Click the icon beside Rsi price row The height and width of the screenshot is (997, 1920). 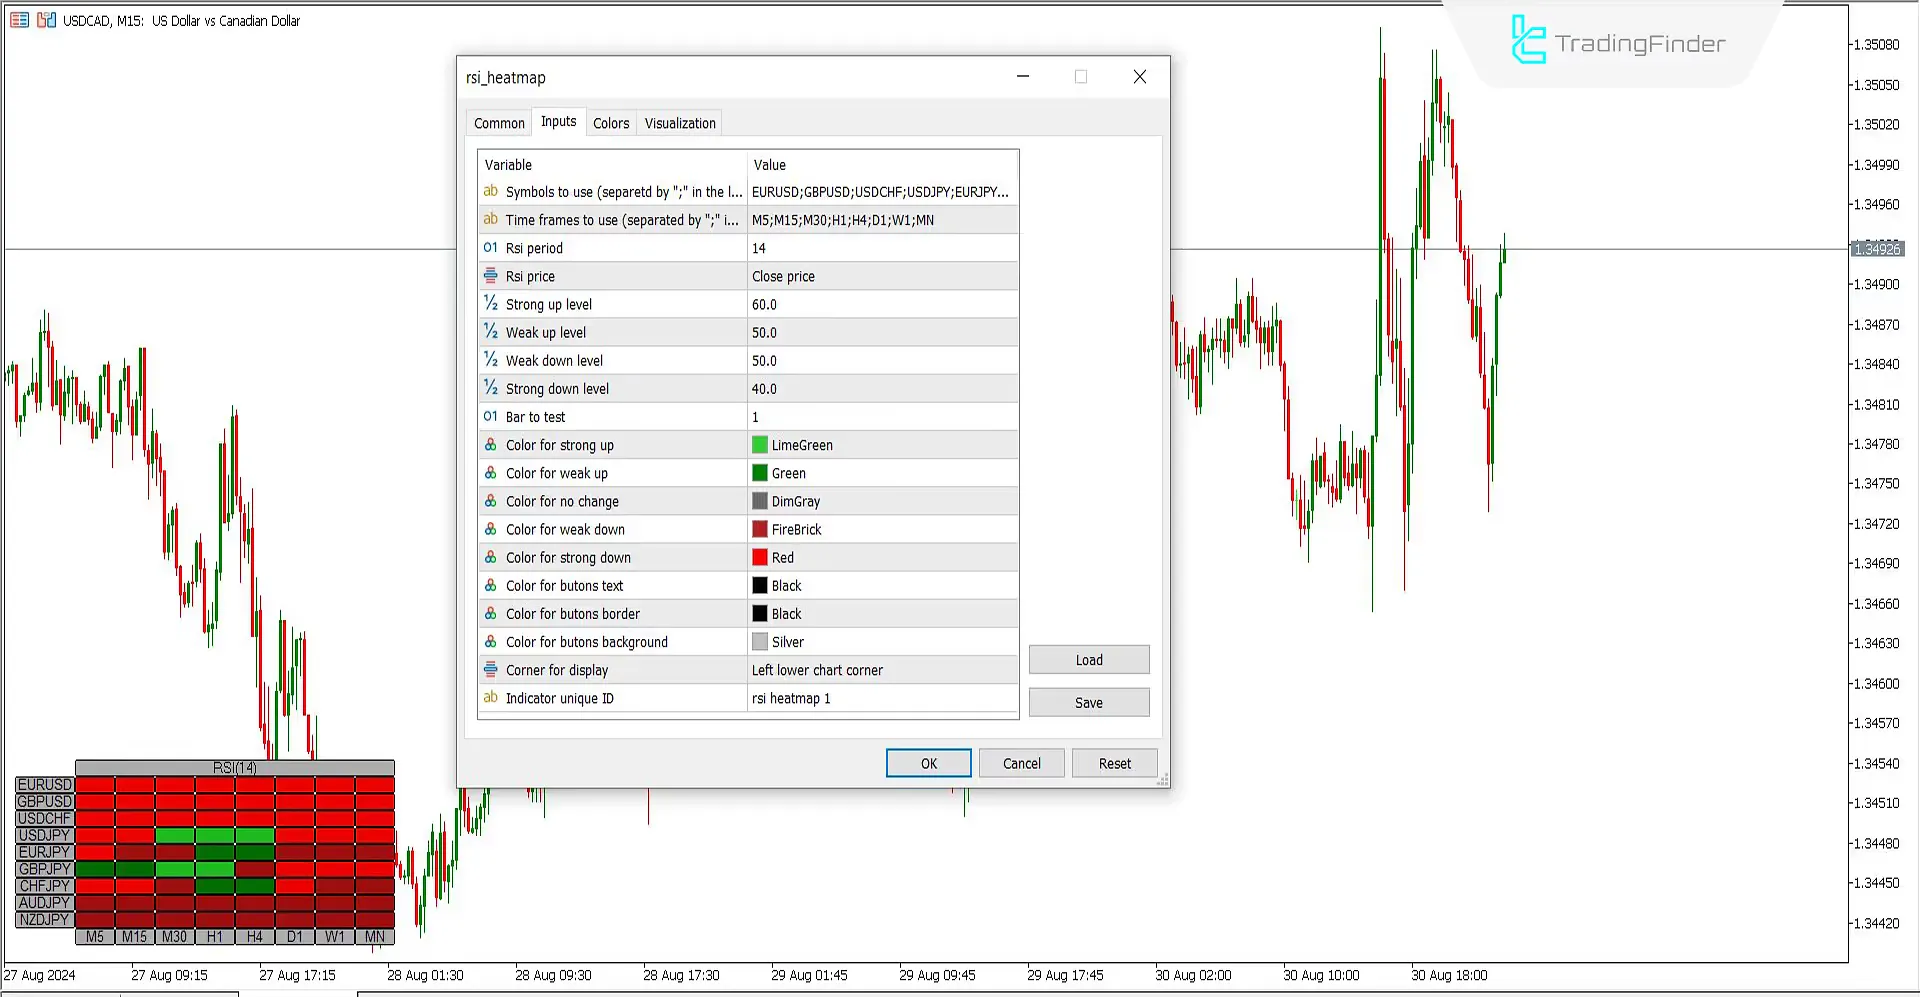tap(490, 276)
